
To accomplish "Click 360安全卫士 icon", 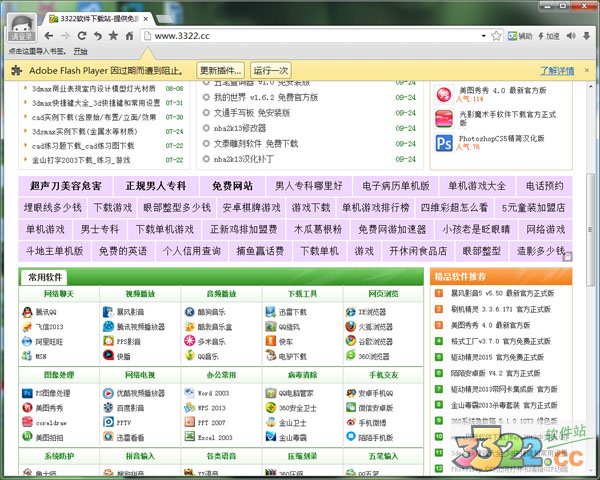I will (x=271, y=408).
